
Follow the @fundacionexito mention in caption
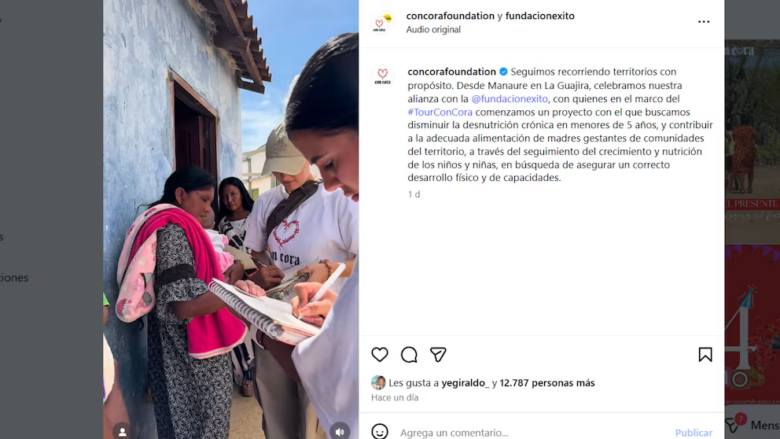click(509, 98)
